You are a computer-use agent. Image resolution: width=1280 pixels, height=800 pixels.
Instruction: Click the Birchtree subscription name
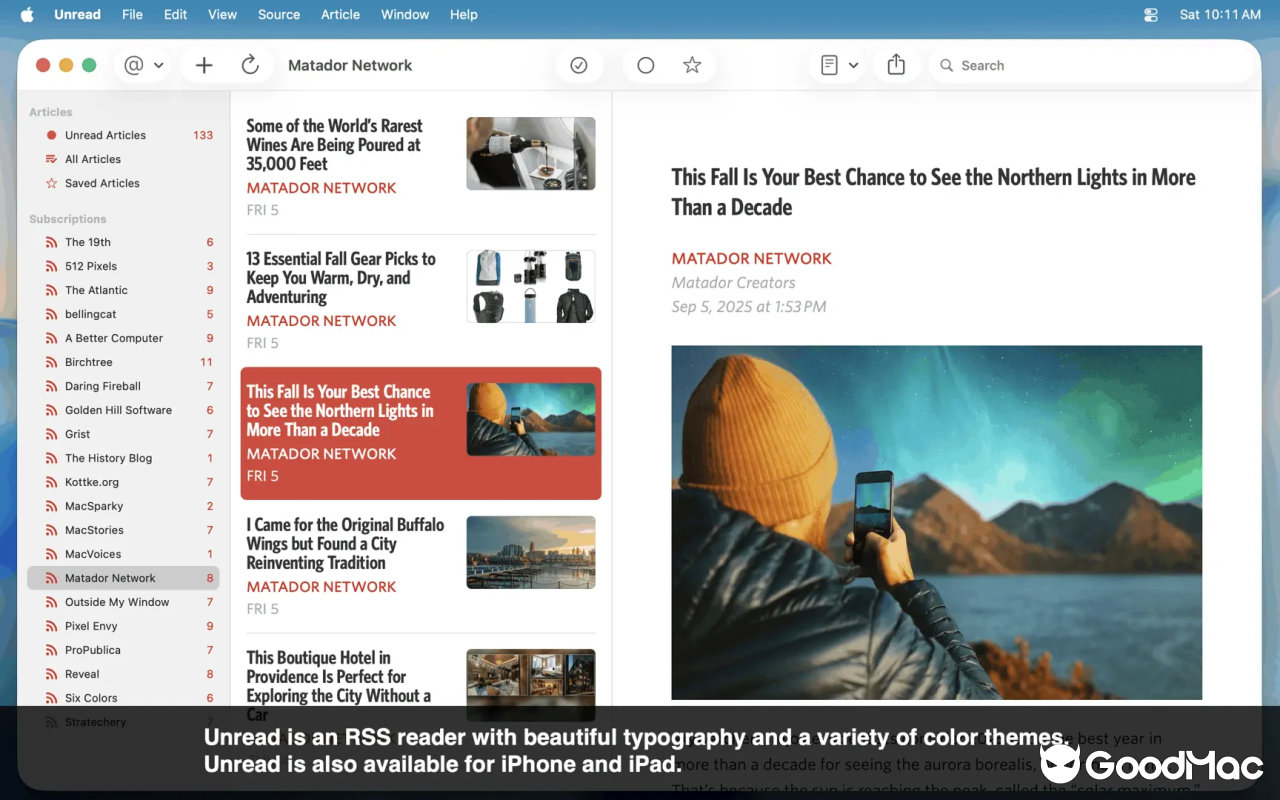point(89,362)
